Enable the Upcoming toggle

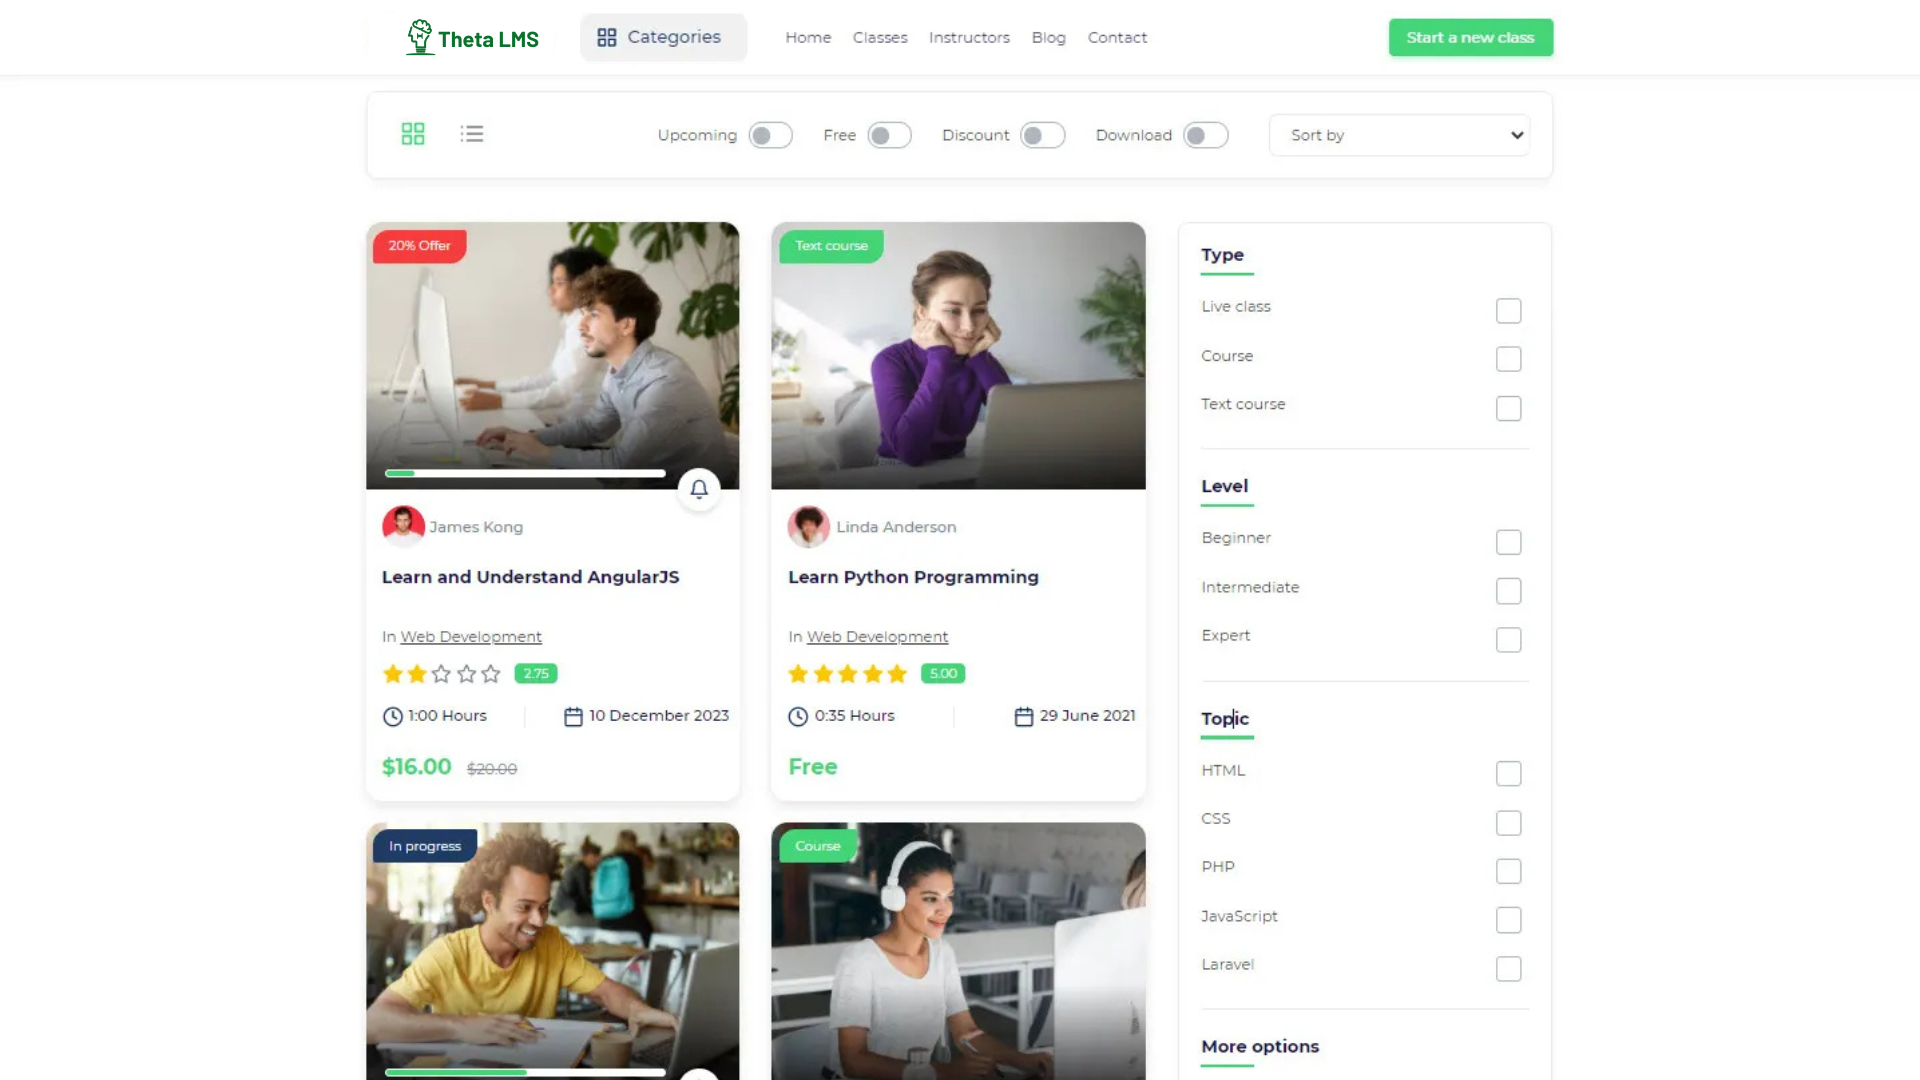pyautogui.click(x=770, y=135)
